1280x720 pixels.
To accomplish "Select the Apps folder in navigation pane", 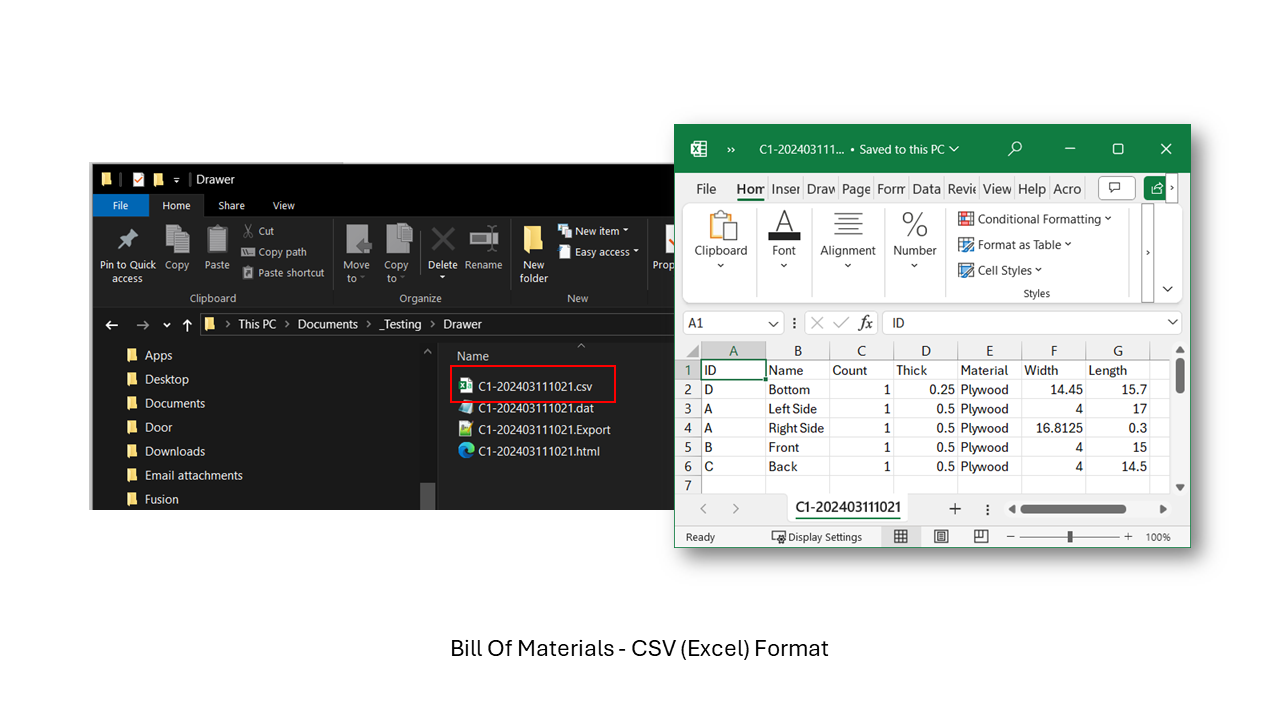I will click(x=159, y=355).
